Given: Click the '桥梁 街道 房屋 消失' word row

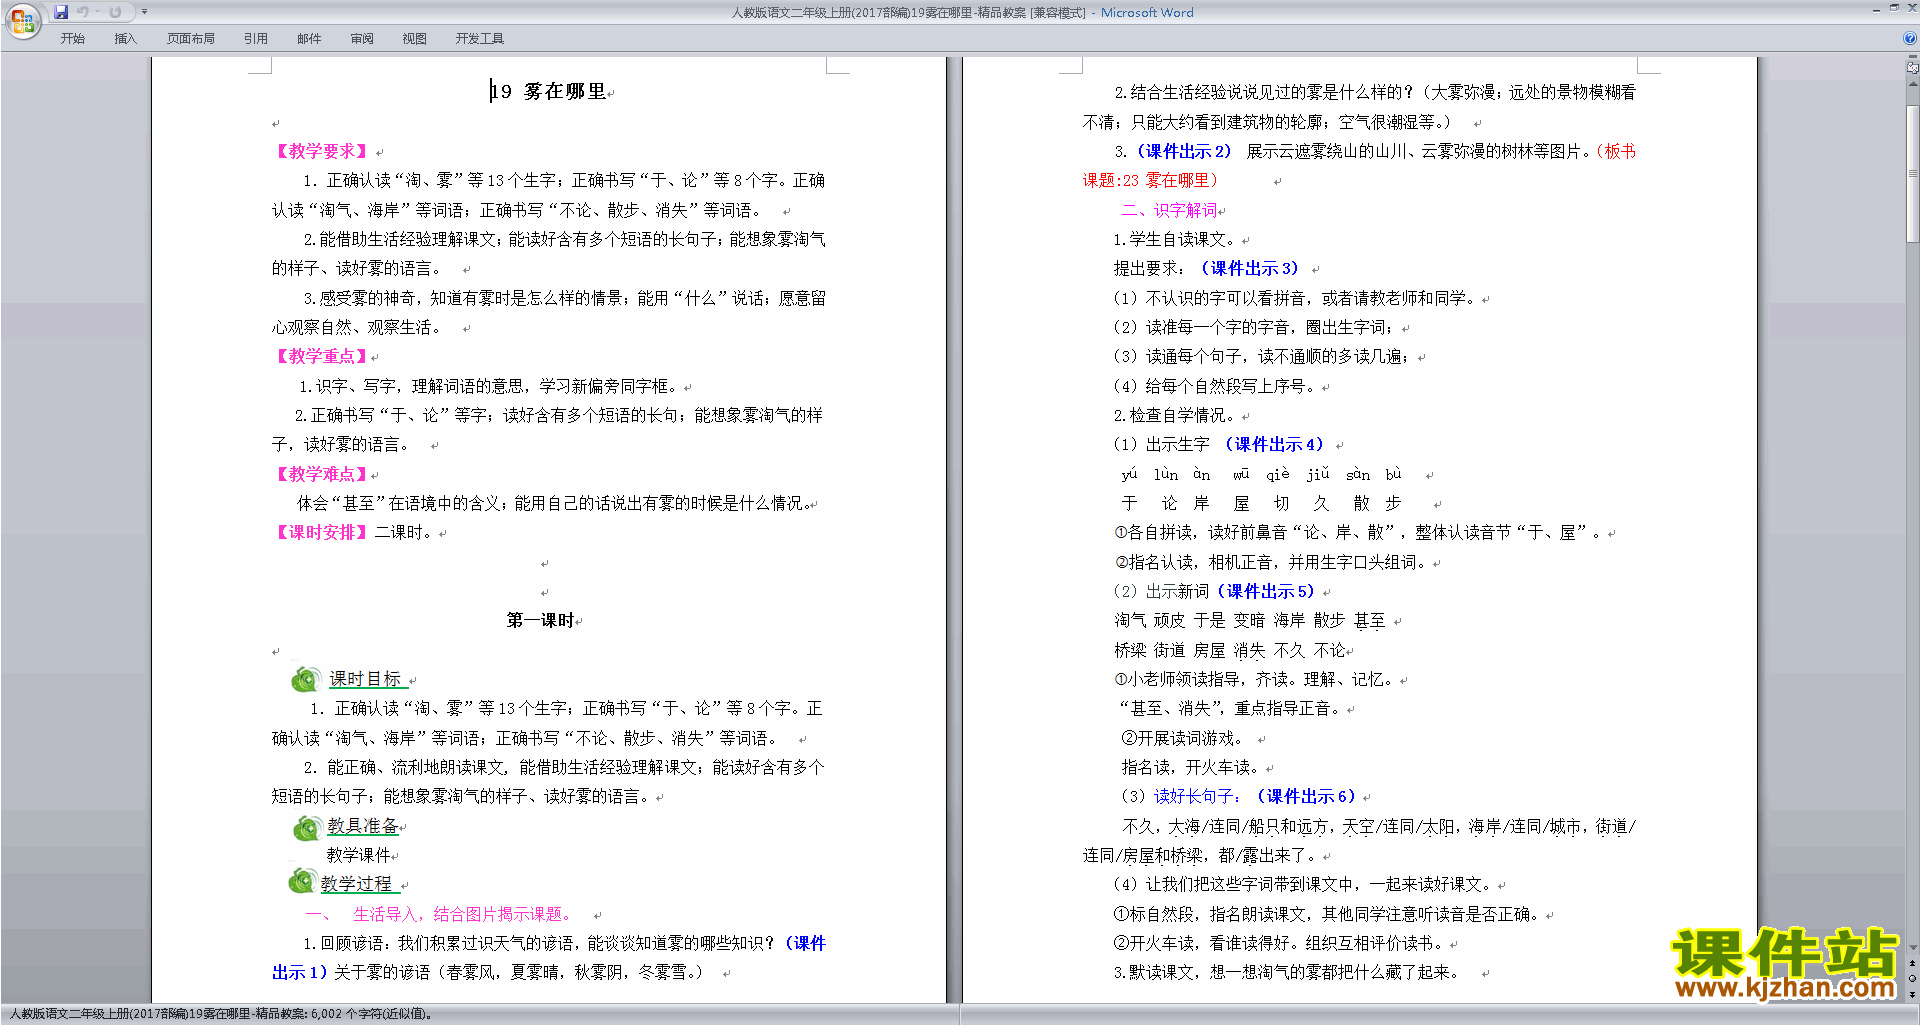Looking at the screenshot, I should [1190, 651].
